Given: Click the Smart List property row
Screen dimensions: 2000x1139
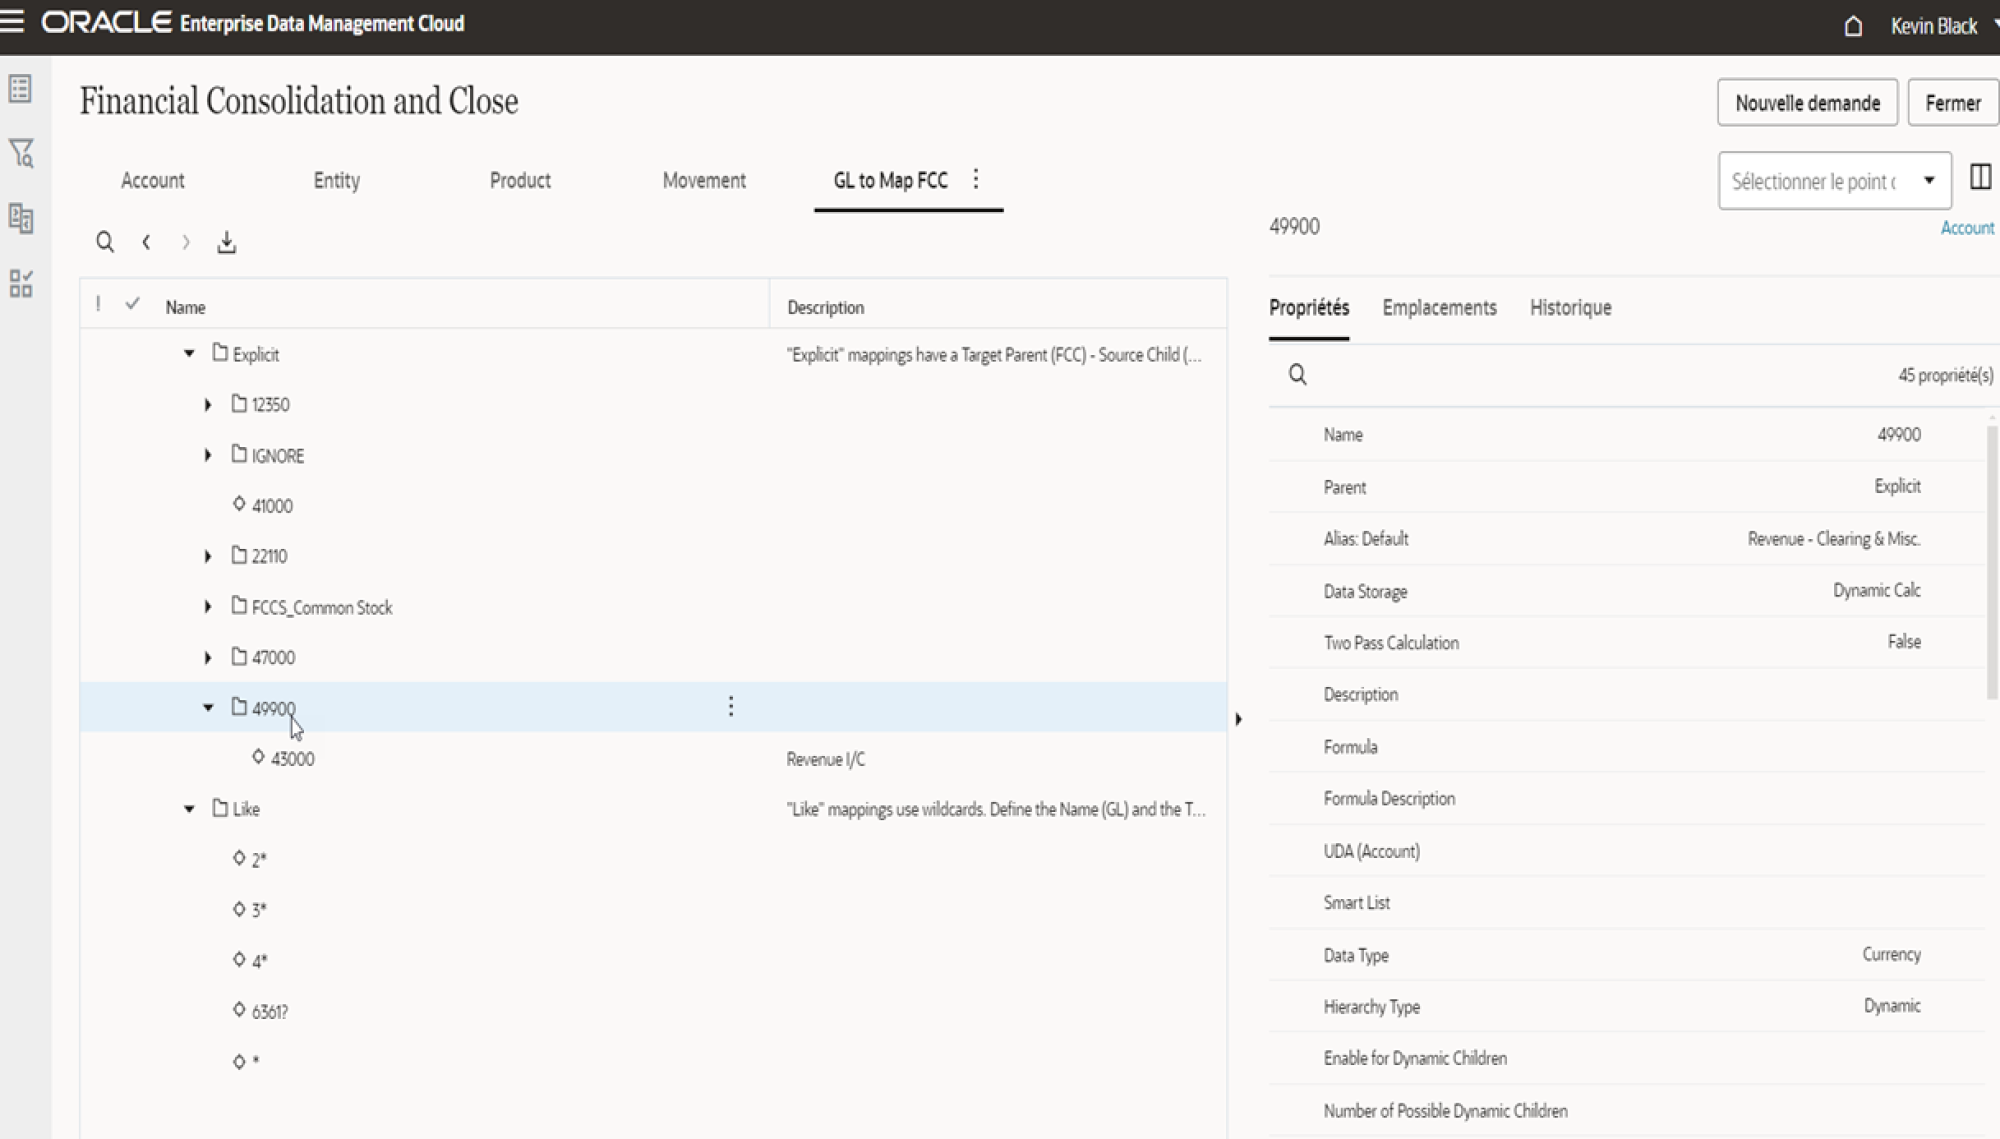Looking at the screenshot, I should pos(1626,902).
